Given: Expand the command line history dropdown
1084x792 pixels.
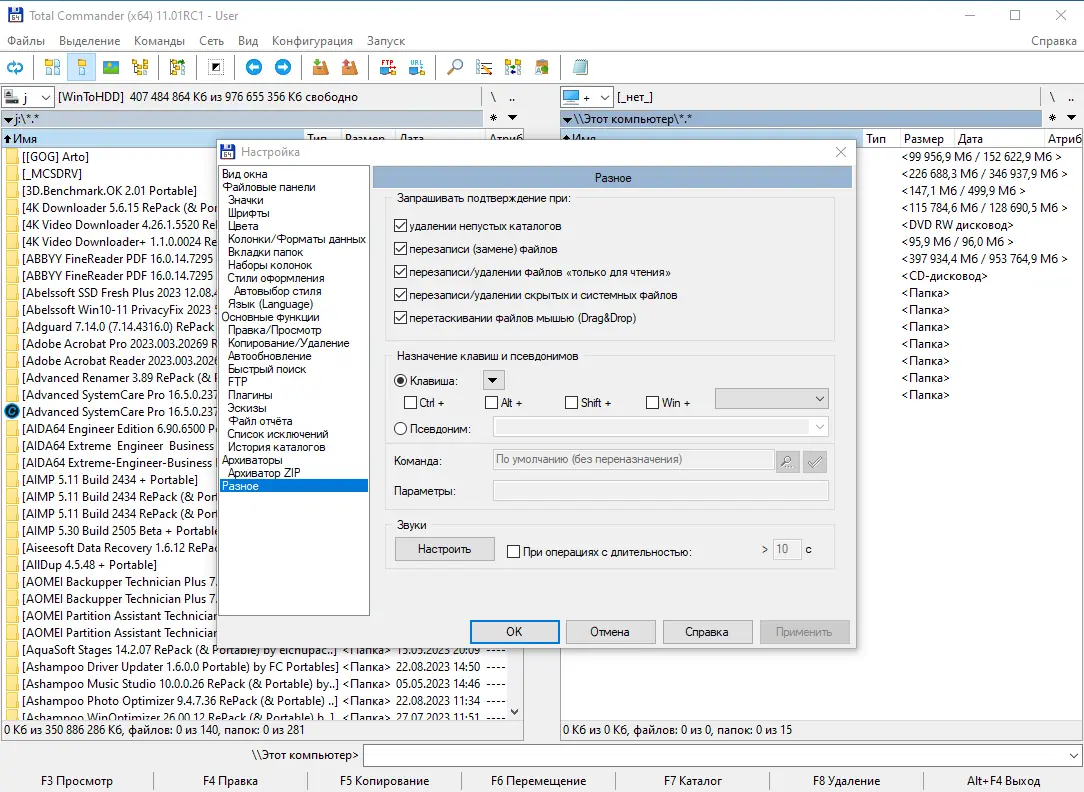Looking at the screenshot, I should point(1074,755).
